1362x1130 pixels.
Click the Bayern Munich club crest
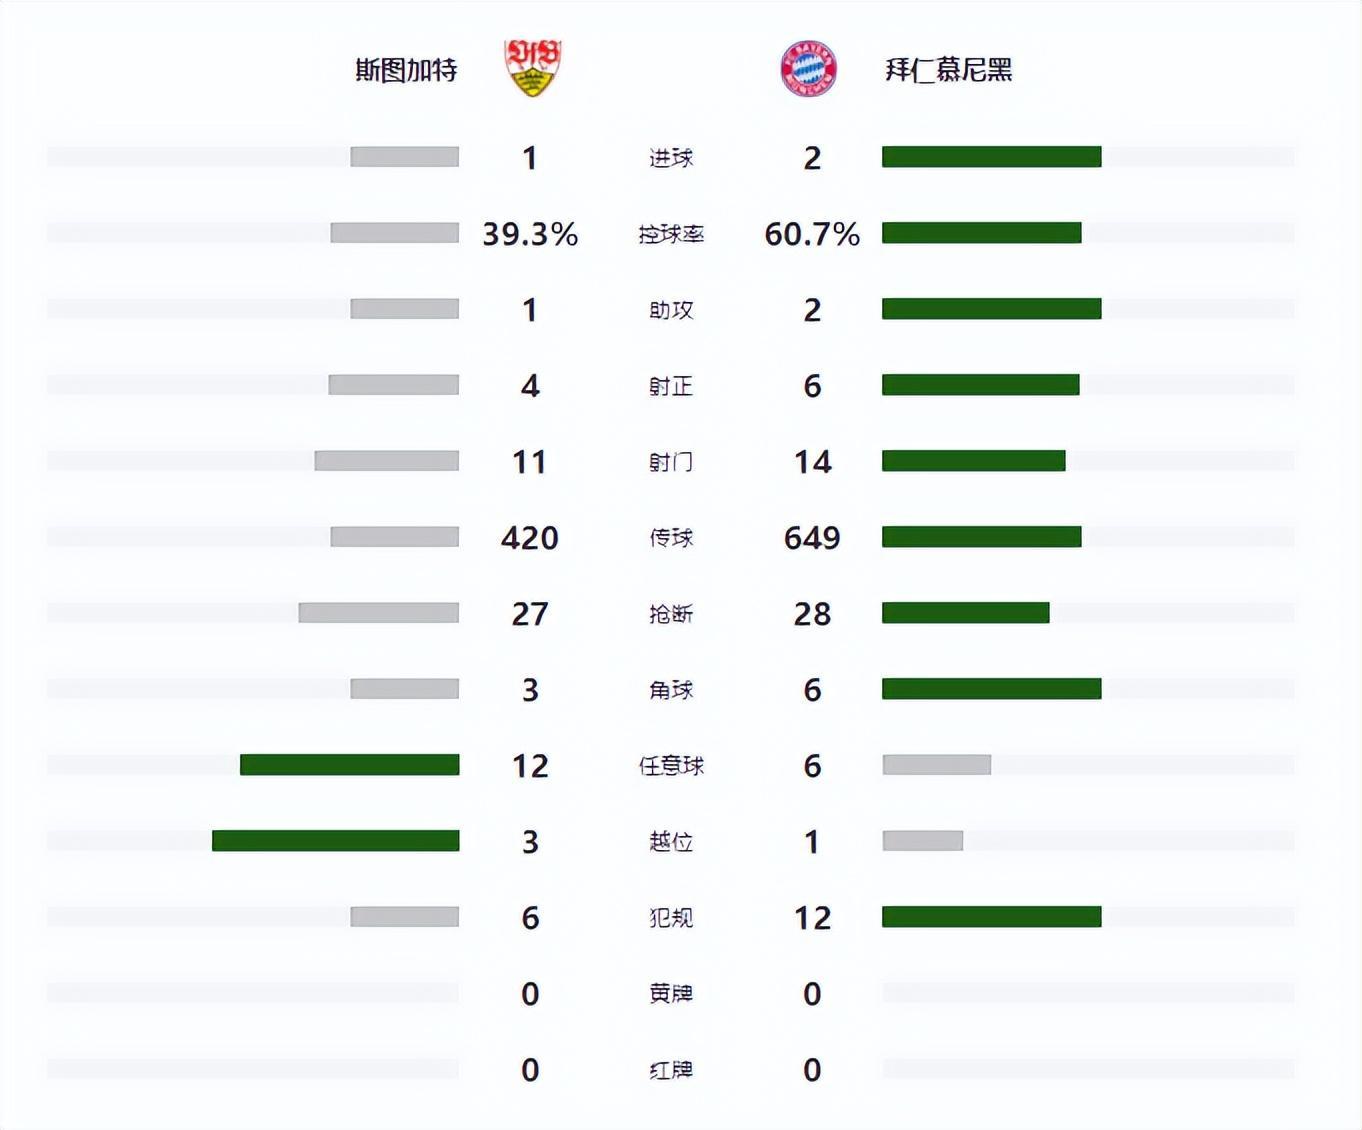pos(808,69)
